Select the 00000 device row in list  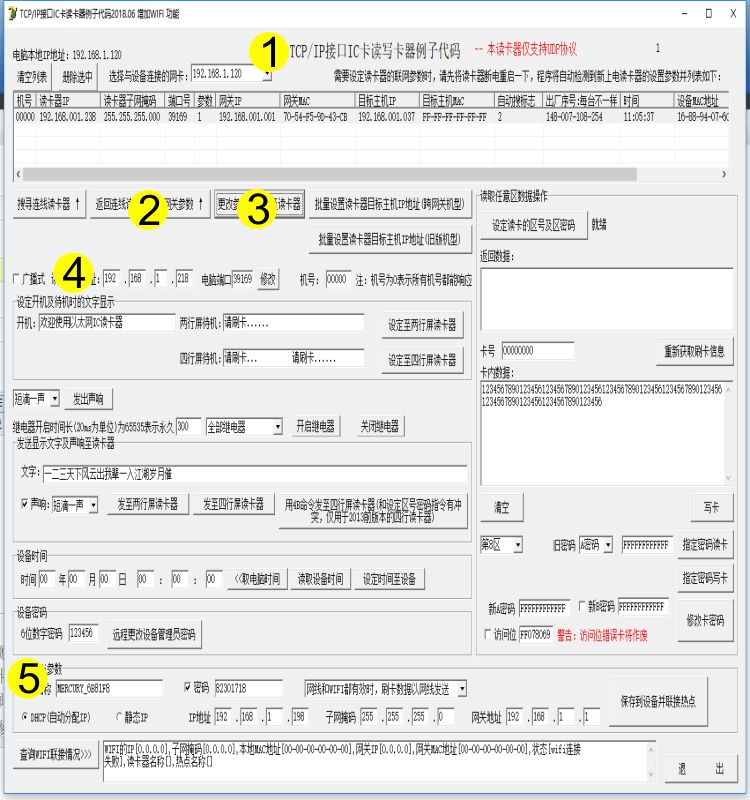[x=26, y=117]
